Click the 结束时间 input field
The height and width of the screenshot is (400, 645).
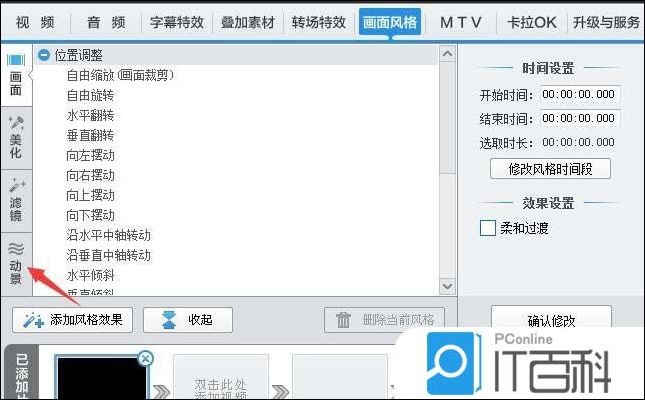point(580,119)
